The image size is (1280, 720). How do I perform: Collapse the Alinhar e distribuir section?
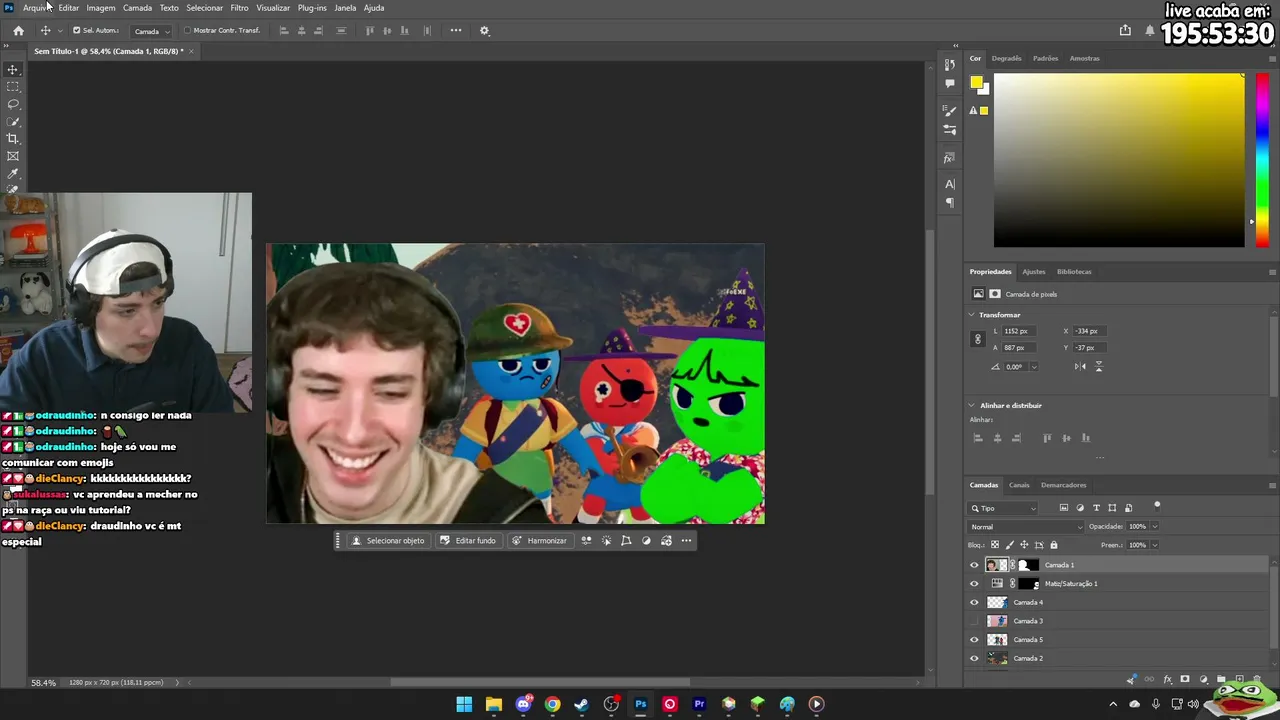(x=972, y=405)
